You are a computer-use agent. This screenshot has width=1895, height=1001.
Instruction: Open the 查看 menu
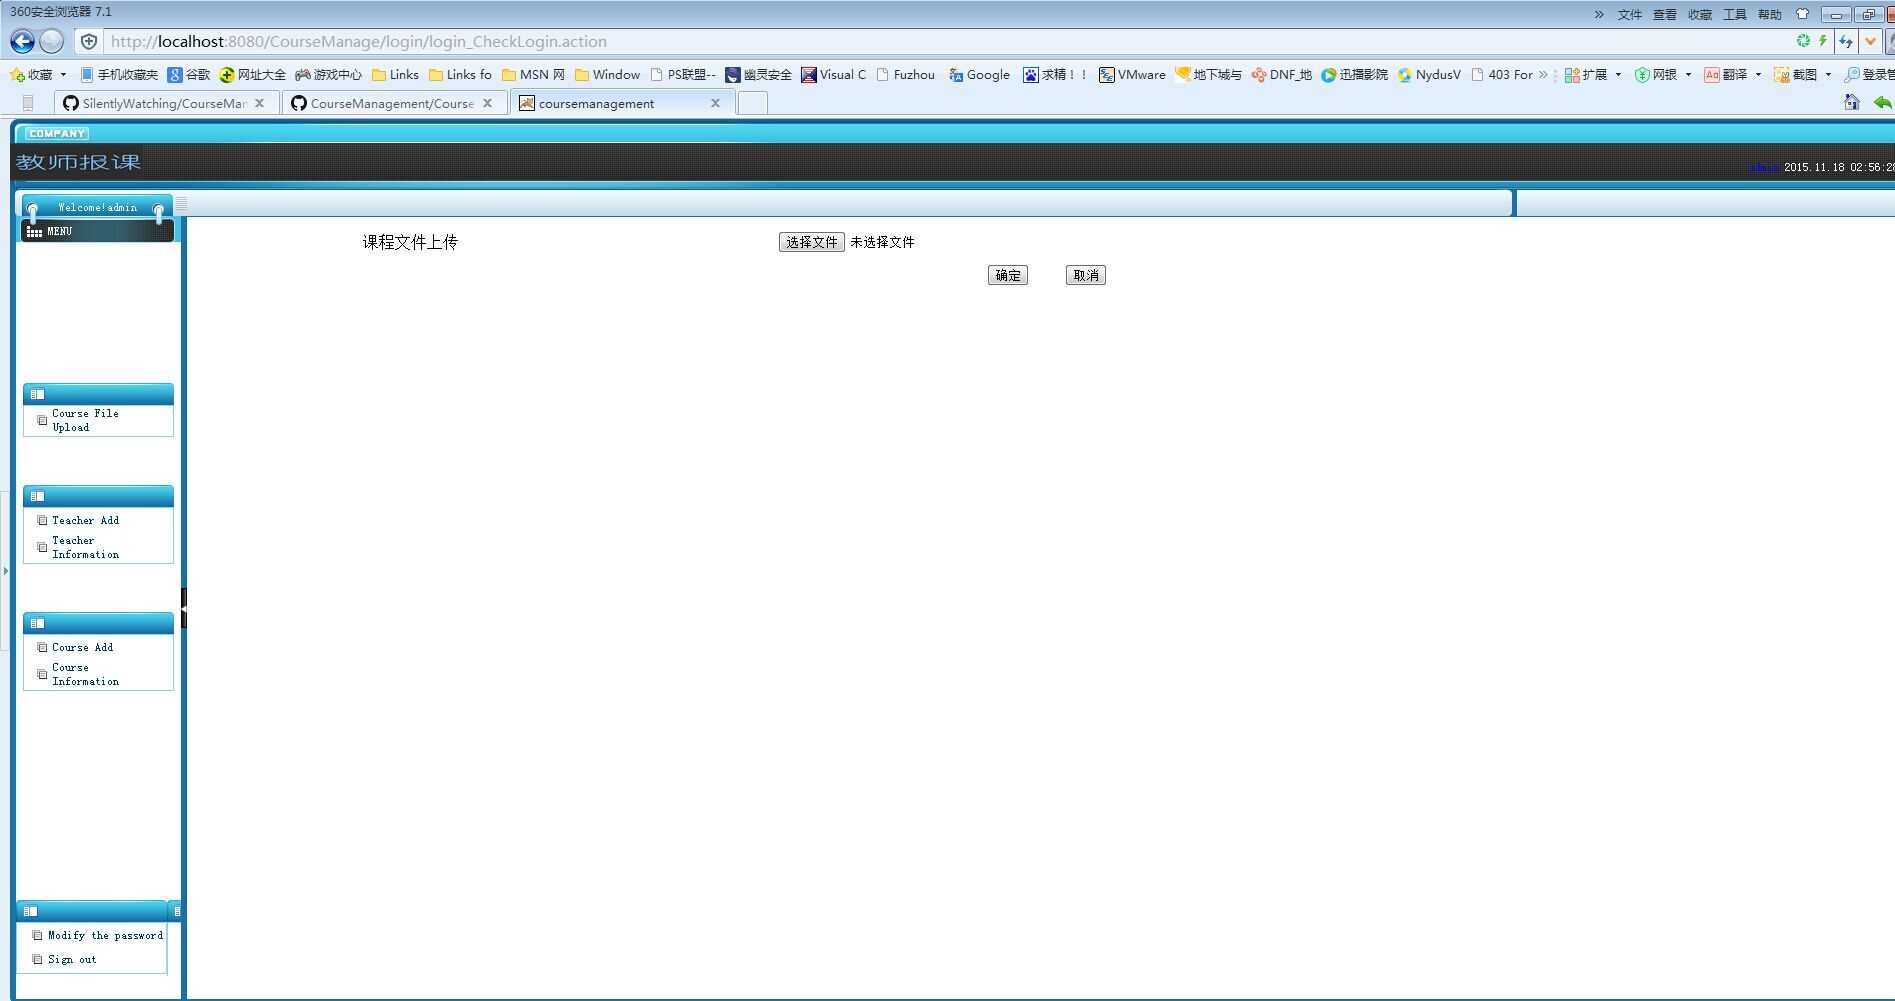coord(1665,14)
